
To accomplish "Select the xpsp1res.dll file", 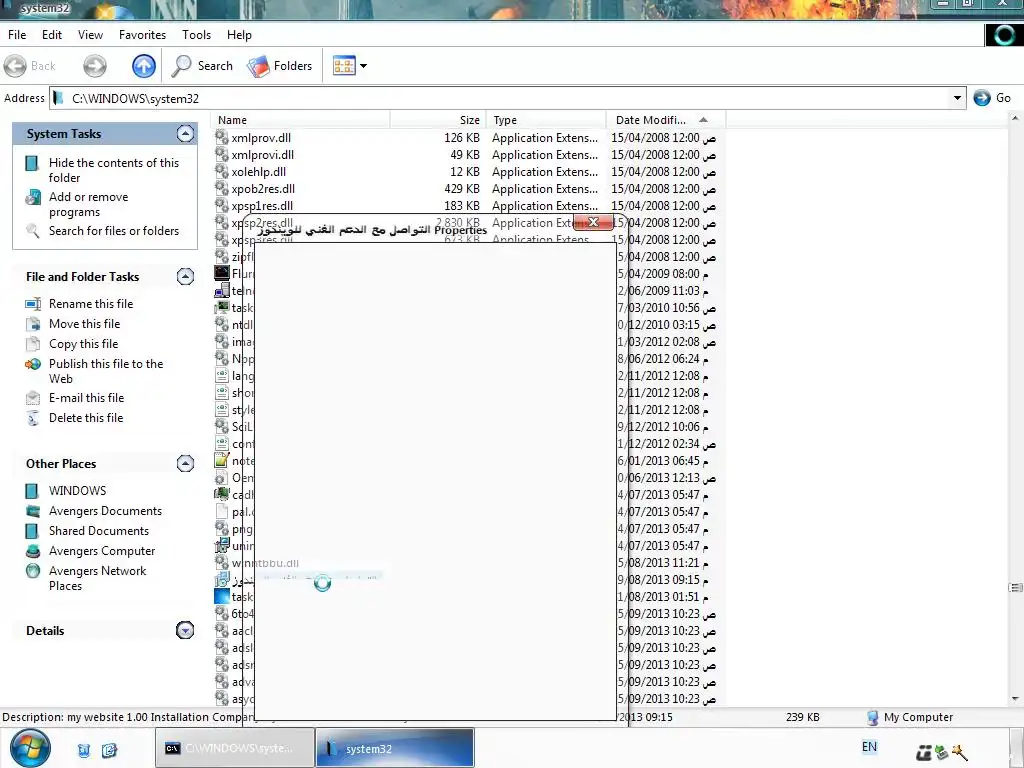I will 262,206.
